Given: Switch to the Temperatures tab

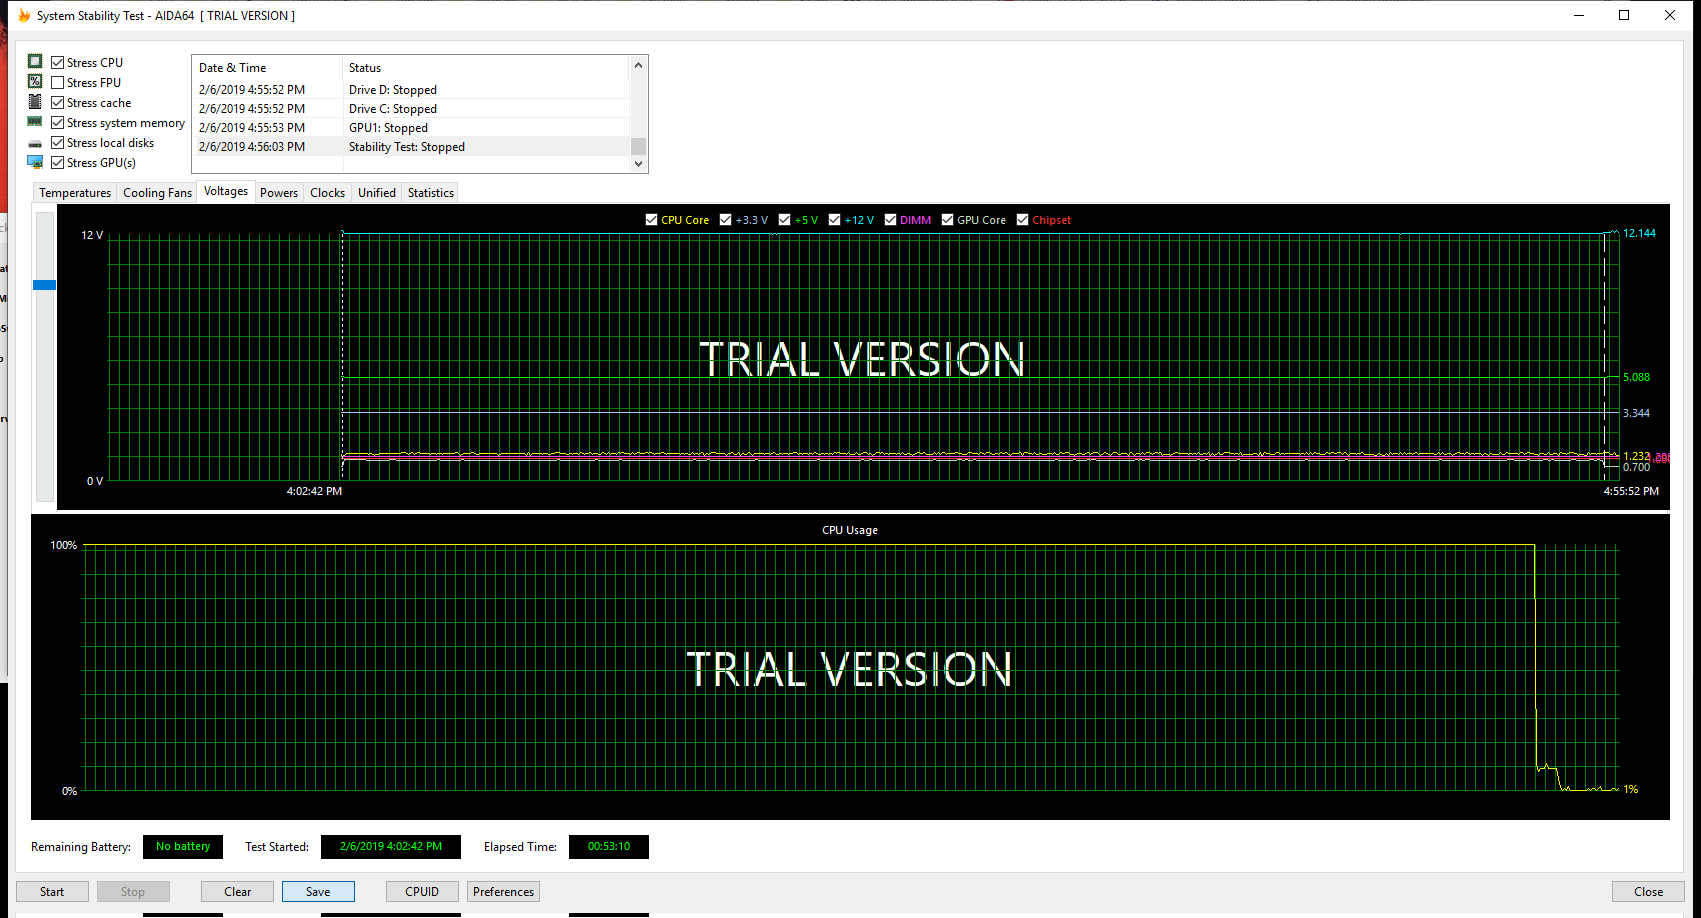Looking at the screenshot, I should pos(74,192).
